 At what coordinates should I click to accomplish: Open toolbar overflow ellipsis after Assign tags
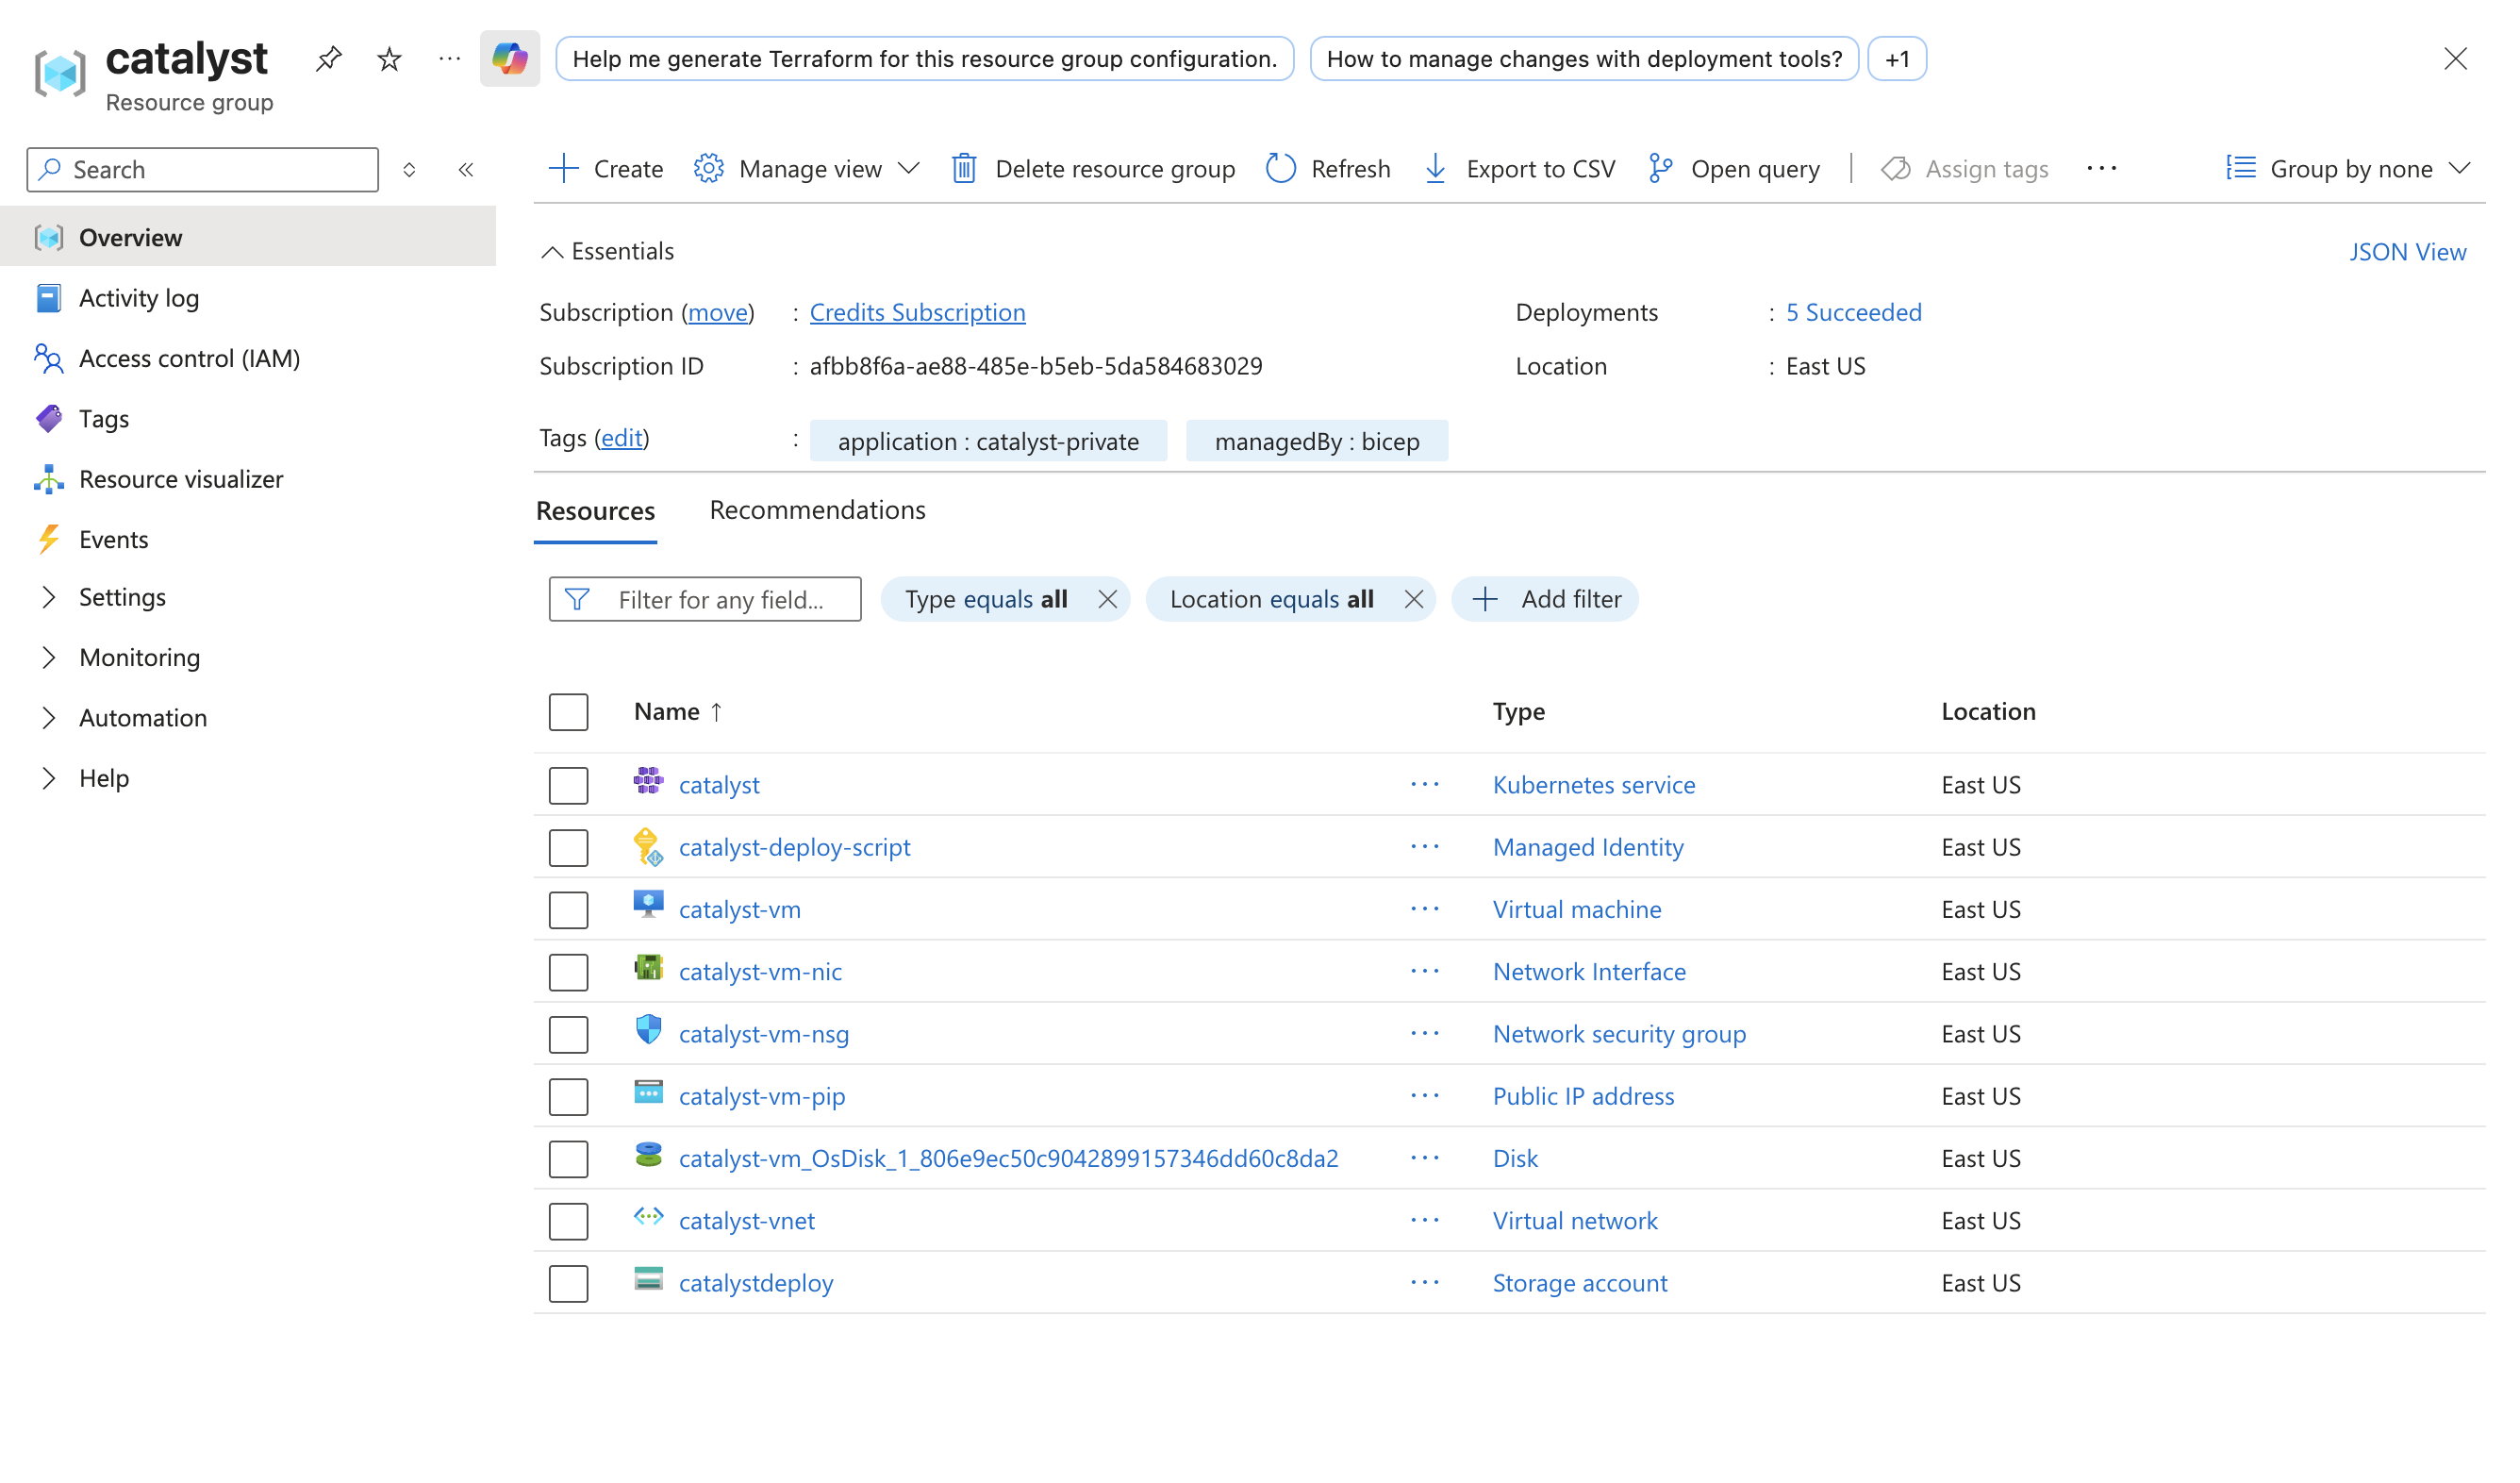pyautogui.click(x=2102, y=169)
